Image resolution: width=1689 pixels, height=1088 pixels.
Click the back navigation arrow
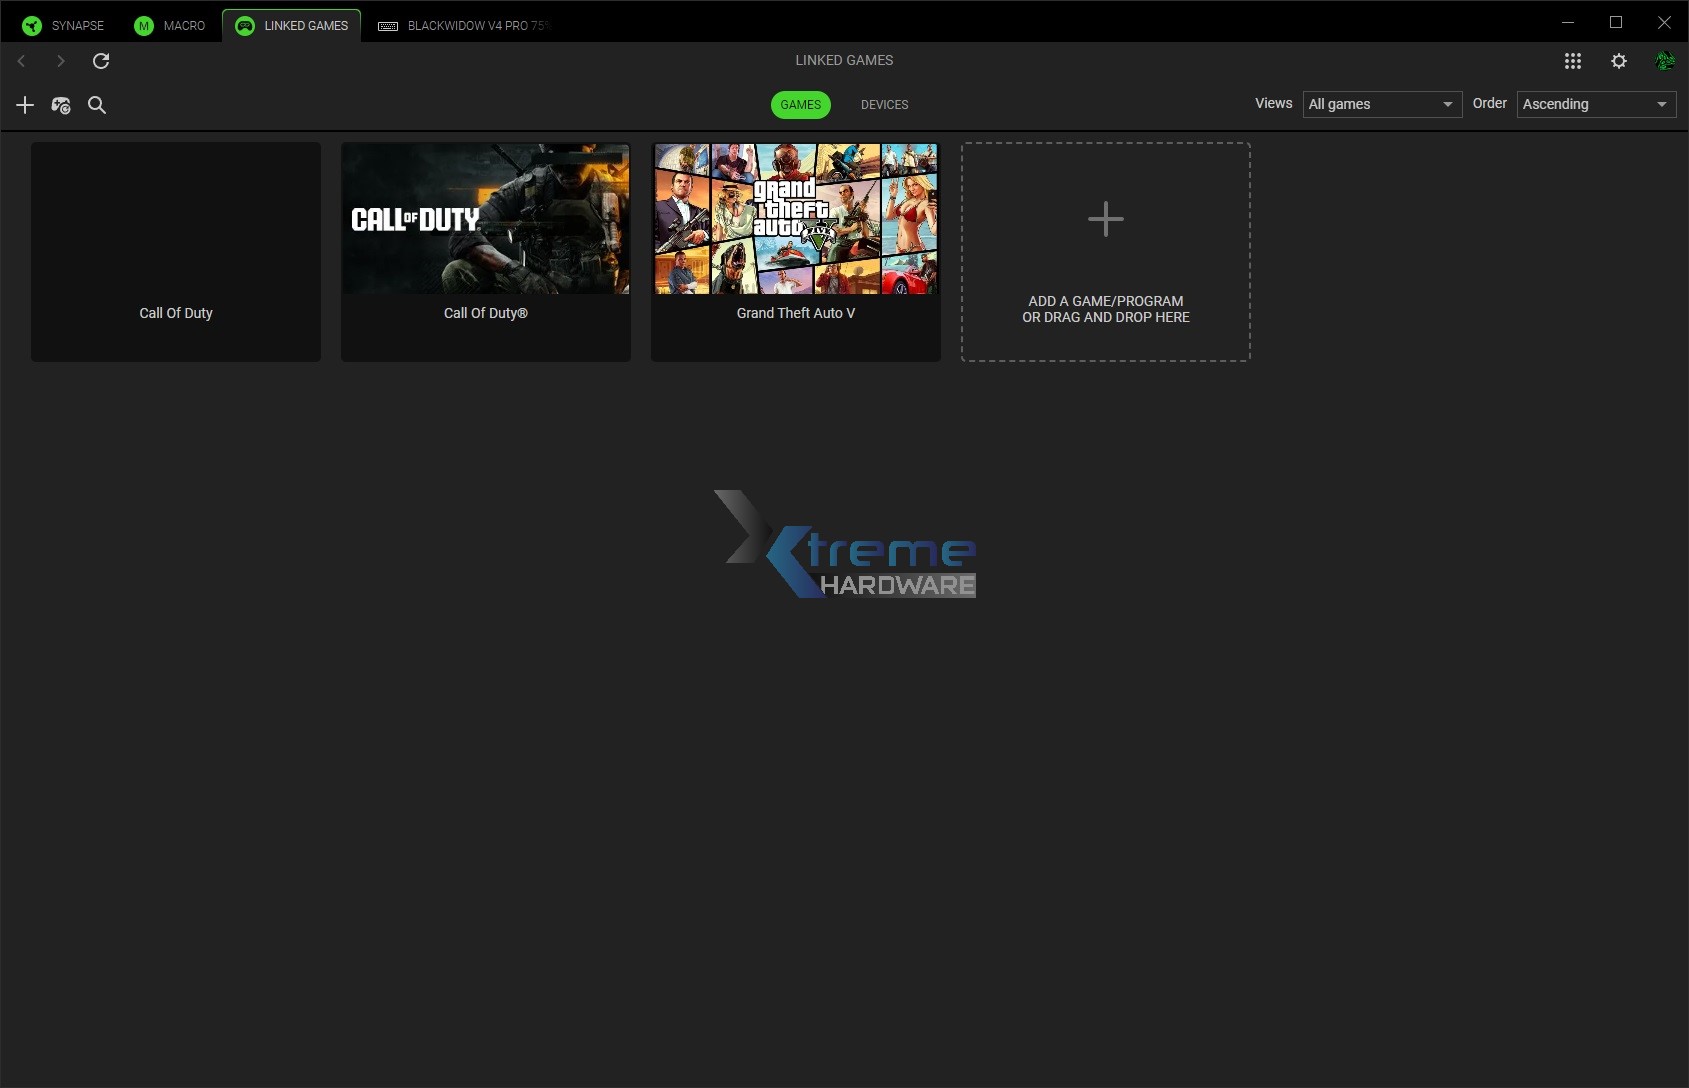point(21,61)
